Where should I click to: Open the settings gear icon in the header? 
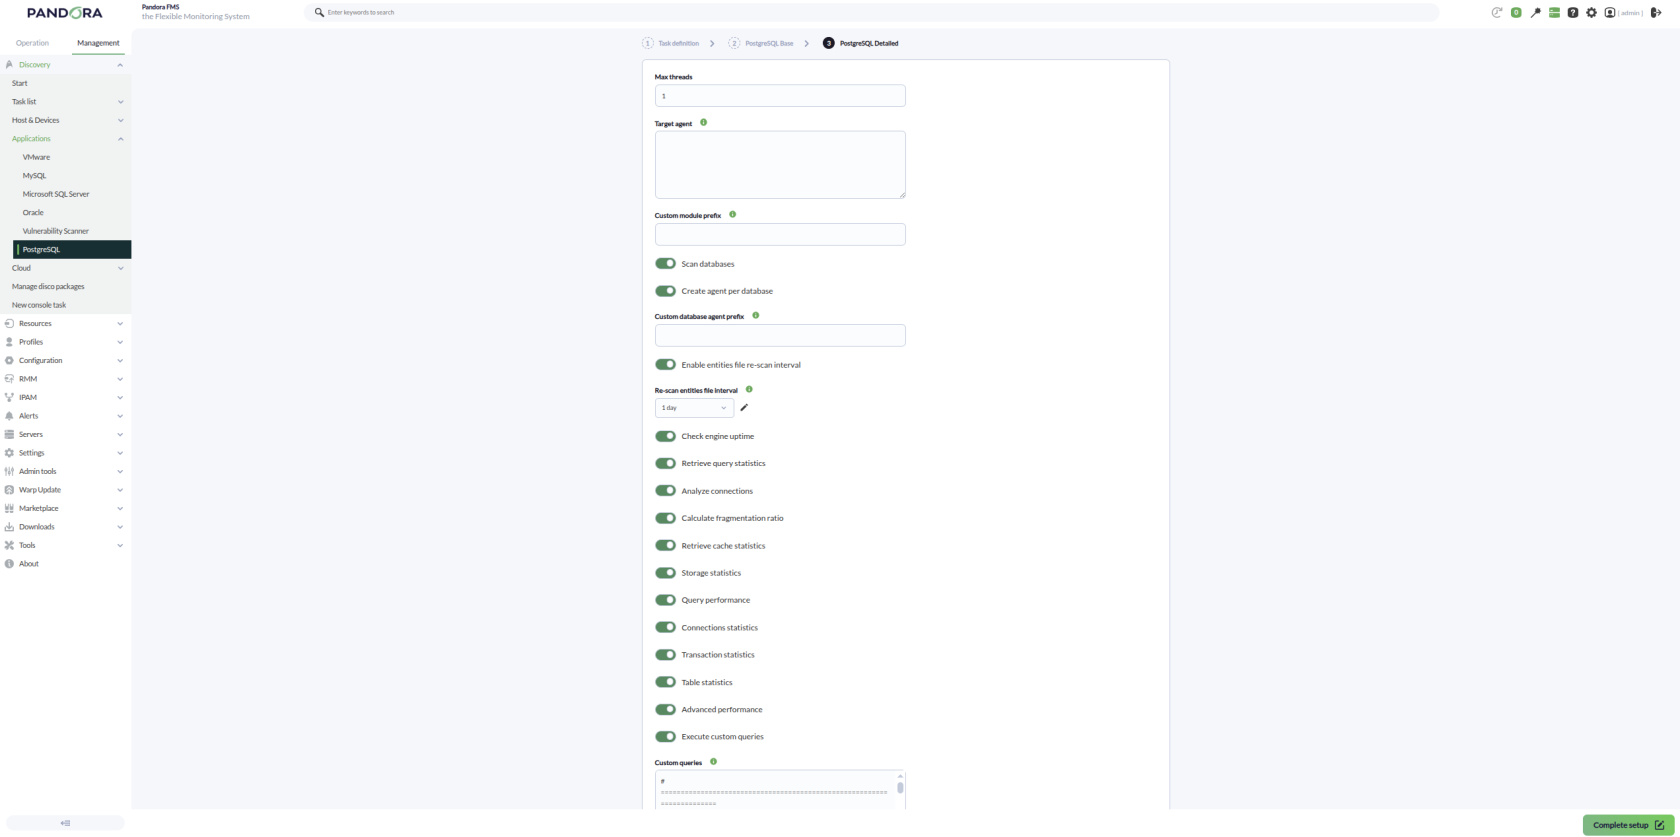pos(1592,13)
